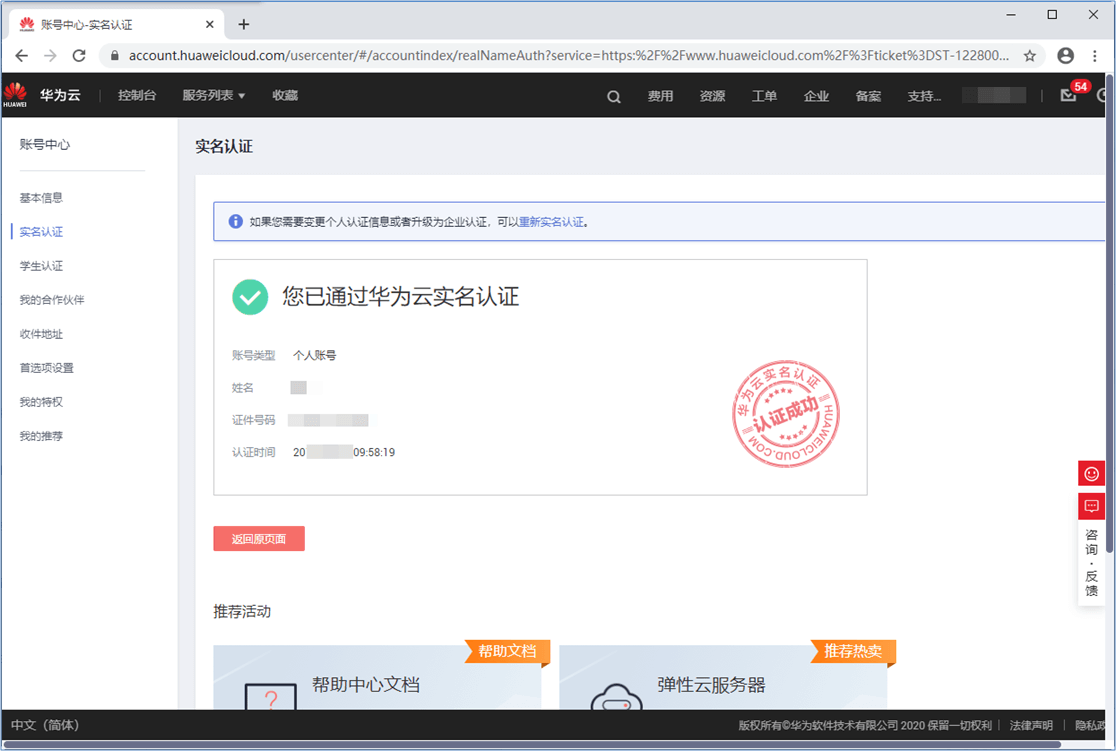Click the 重新实名认证 link
Screen dimensions: 1116x751
click(552, 222)
